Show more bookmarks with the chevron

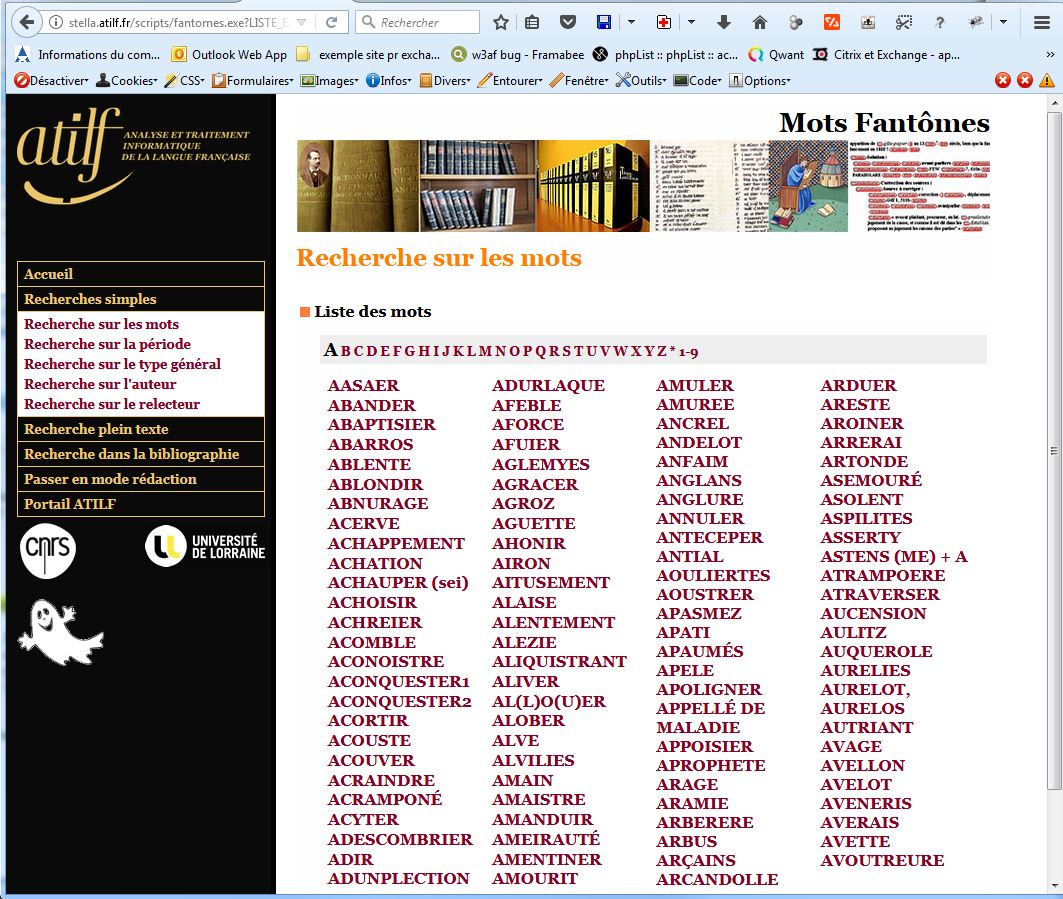(1050, 54)
